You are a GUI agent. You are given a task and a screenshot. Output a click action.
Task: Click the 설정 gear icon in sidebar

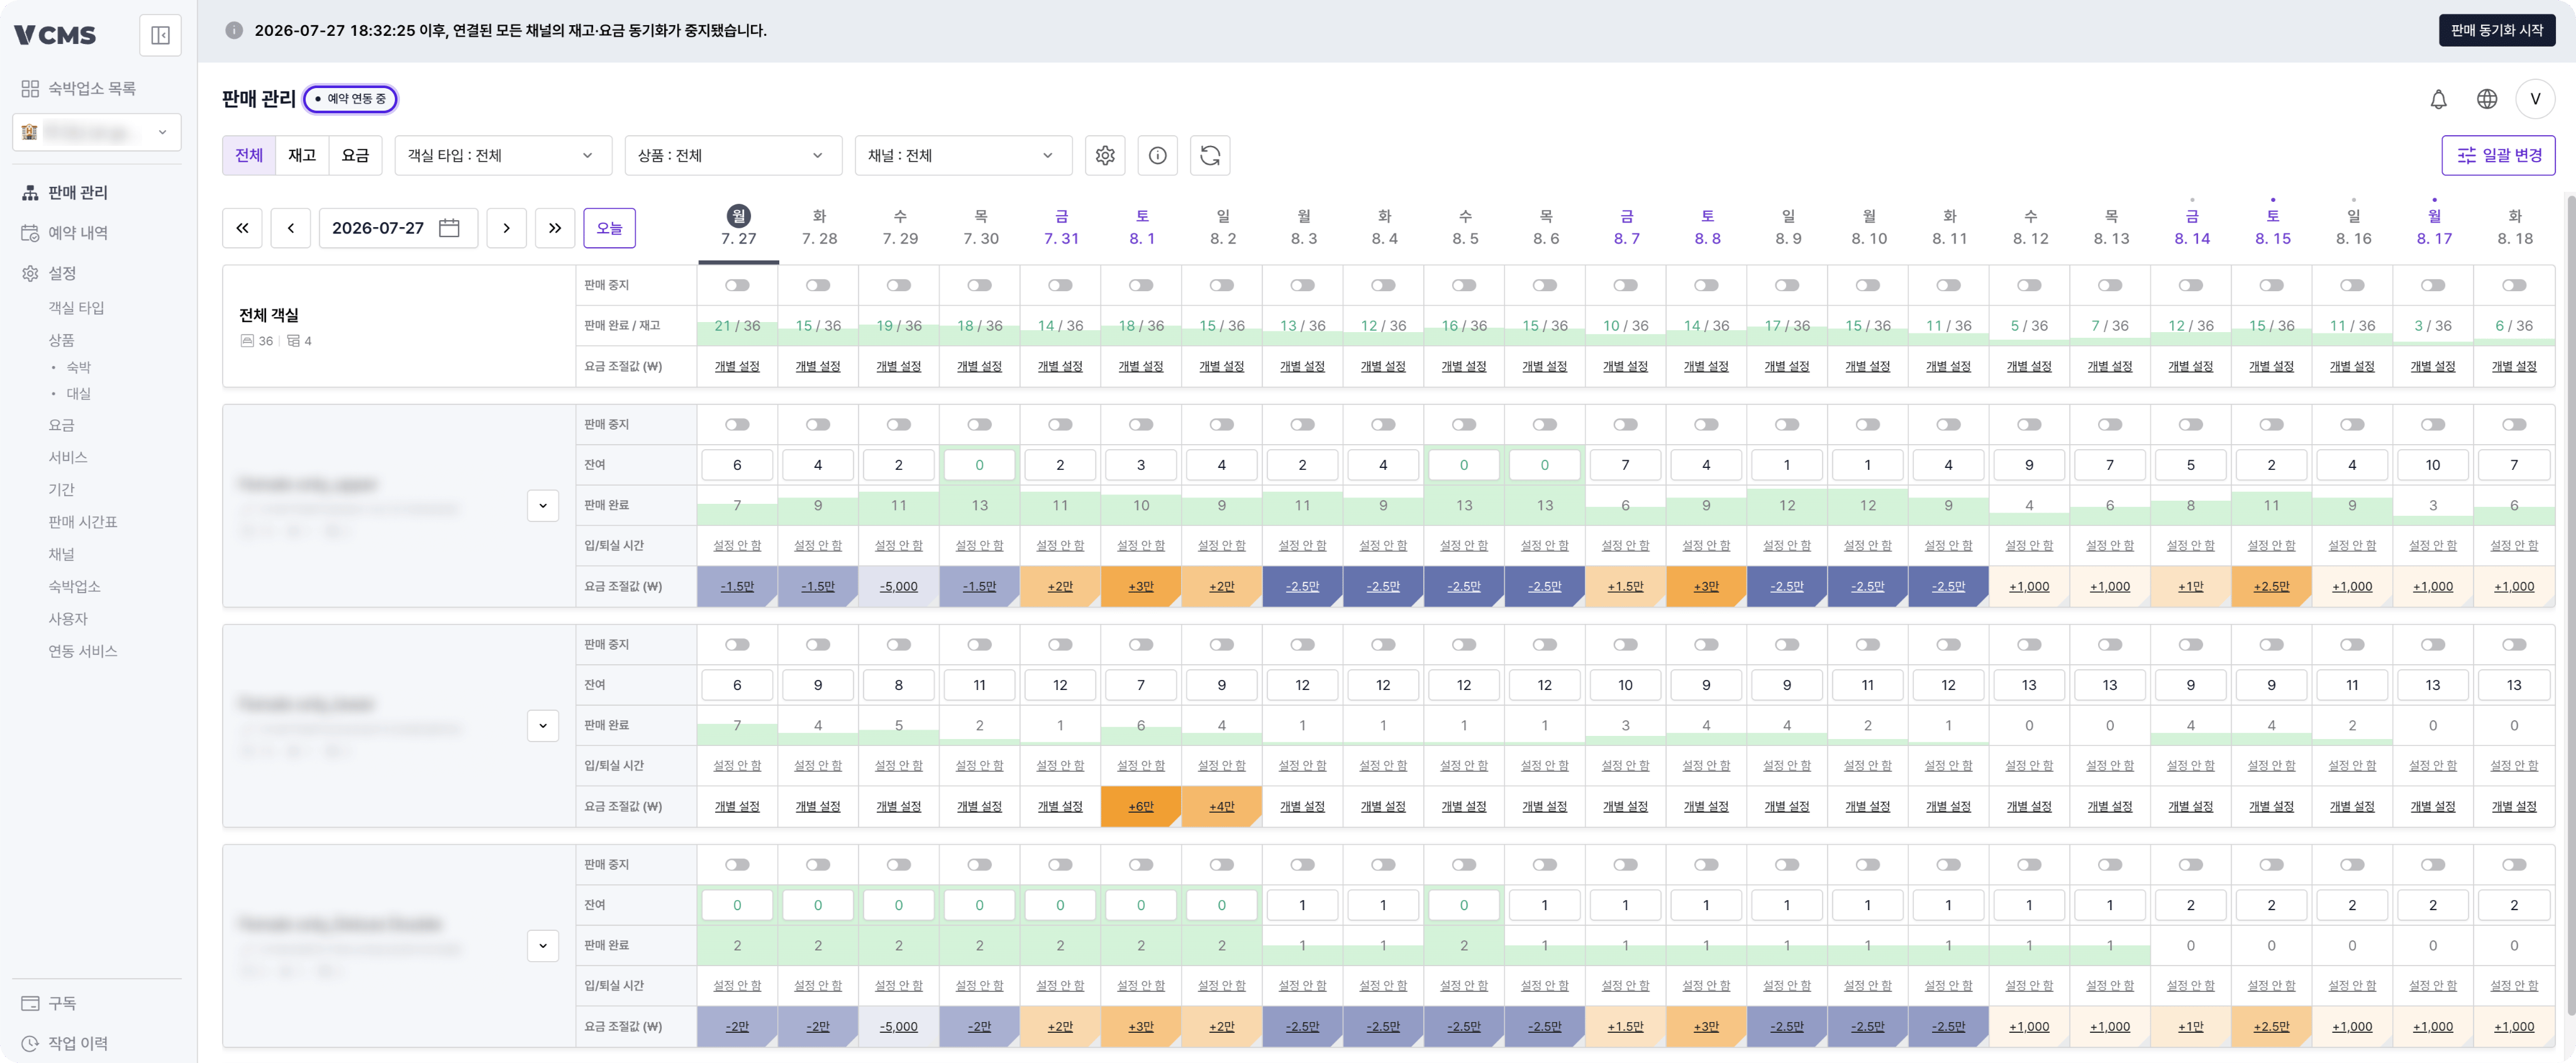30,273
